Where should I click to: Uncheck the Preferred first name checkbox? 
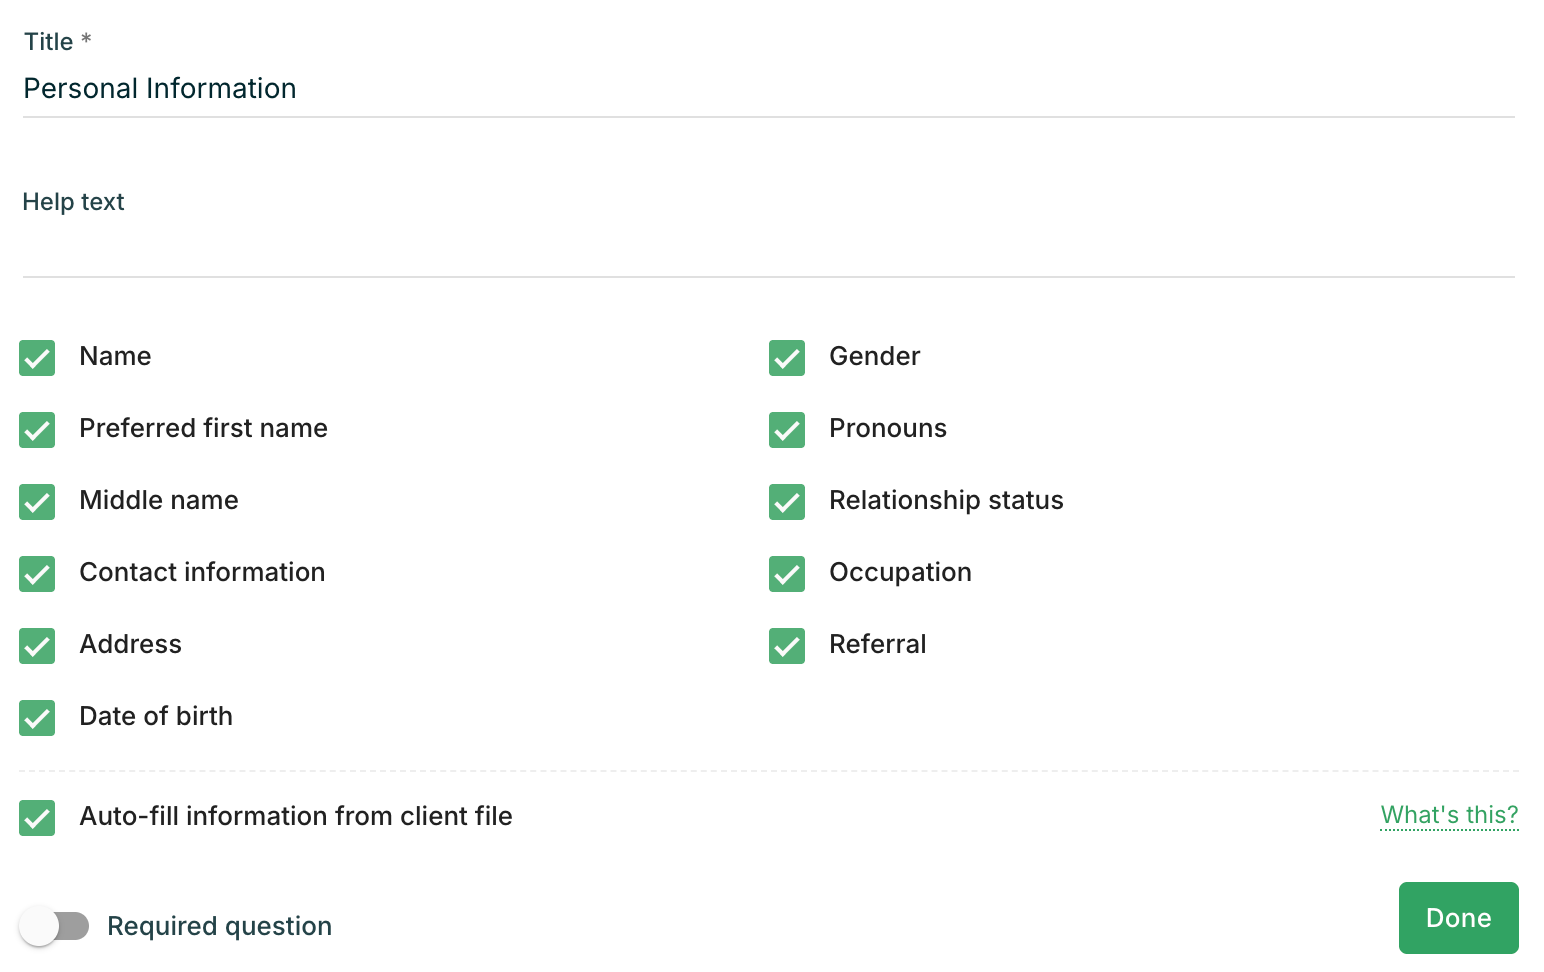(x=37, y=430)
